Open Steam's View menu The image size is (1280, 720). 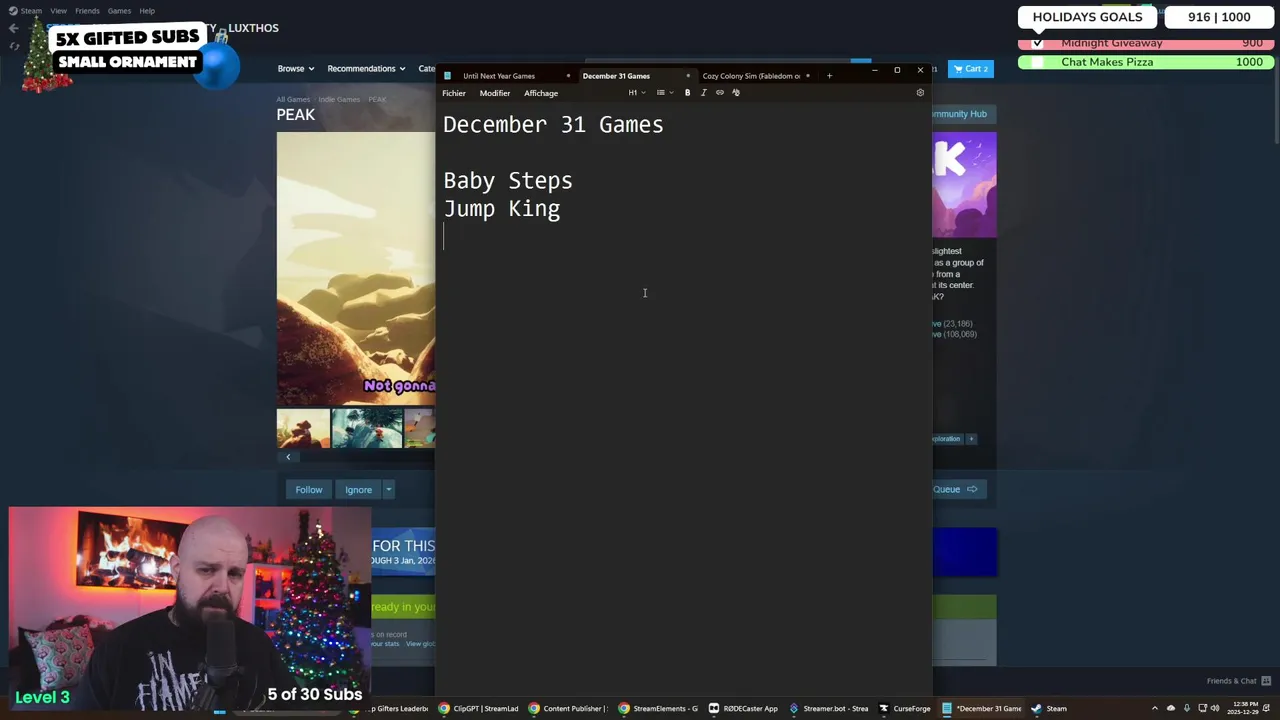tap(59, 11)
